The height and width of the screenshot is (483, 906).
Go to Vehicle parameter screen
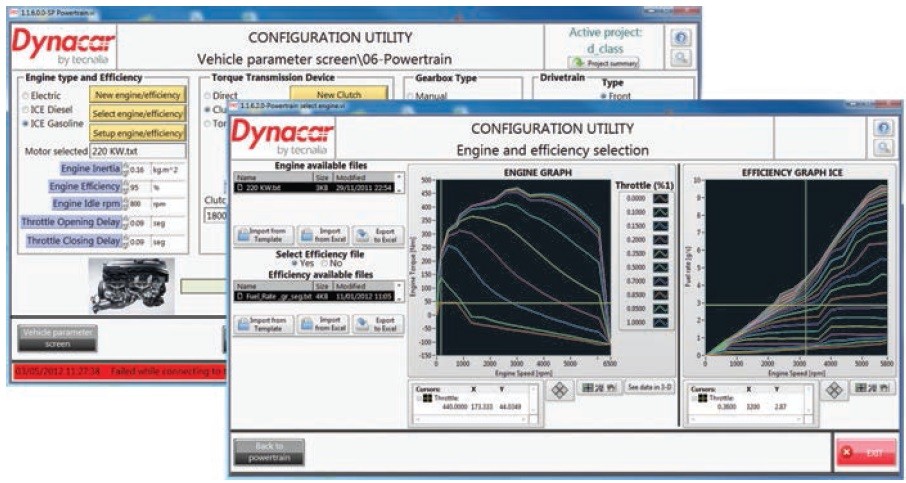pos(57,338)
